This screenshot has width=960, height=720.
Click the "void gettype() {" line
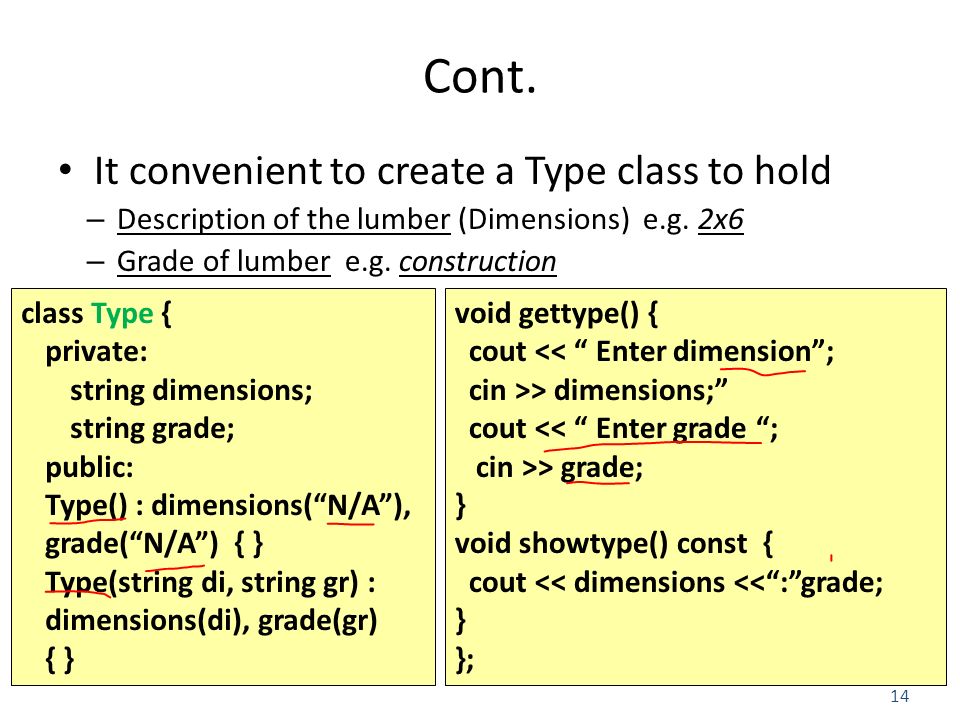[557, 313]
